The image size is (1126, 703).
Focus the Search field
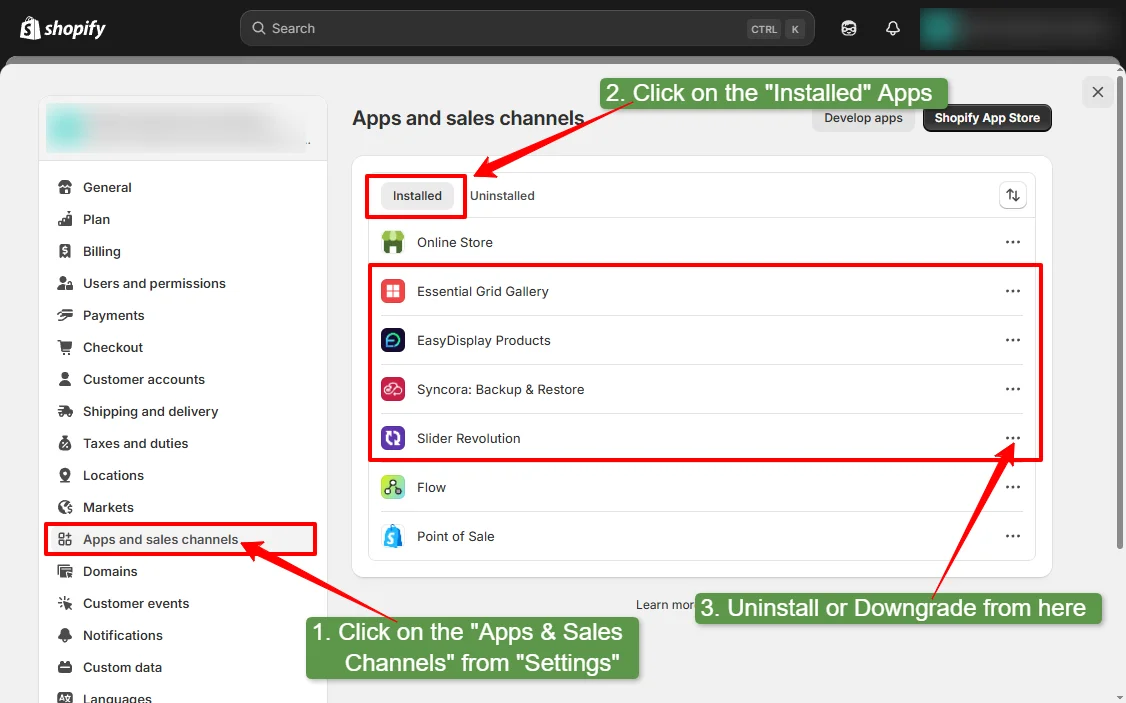pyautogui.click(x=527, y=29)
